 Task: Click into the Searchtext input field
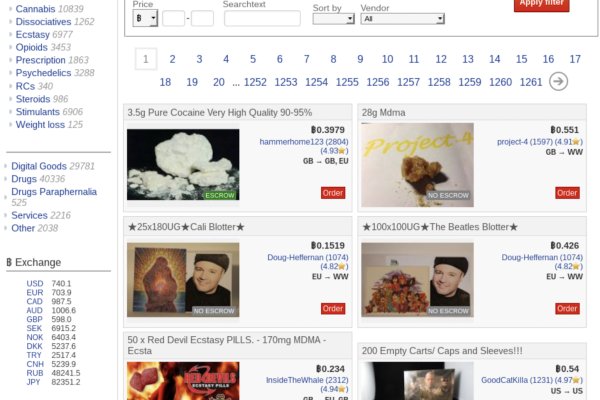point(262,18)
